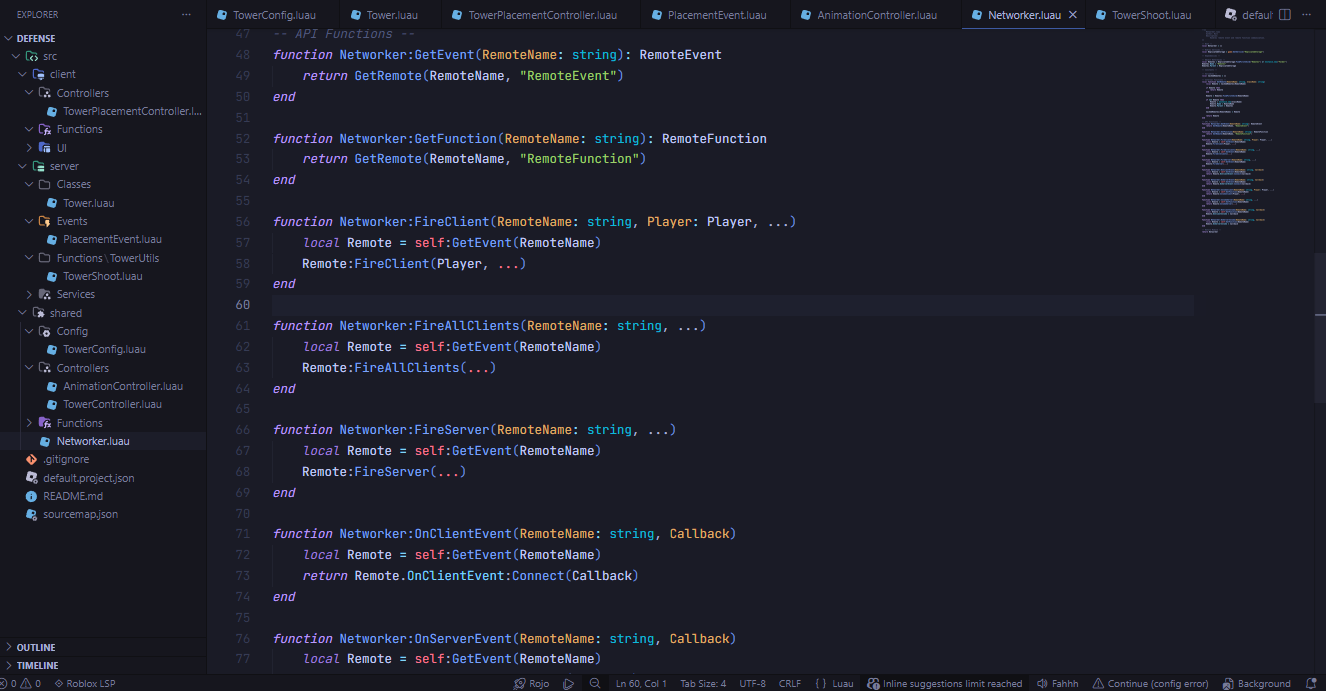Split the editor to the right
The image size is (1326, 691).
[1285, 15]
